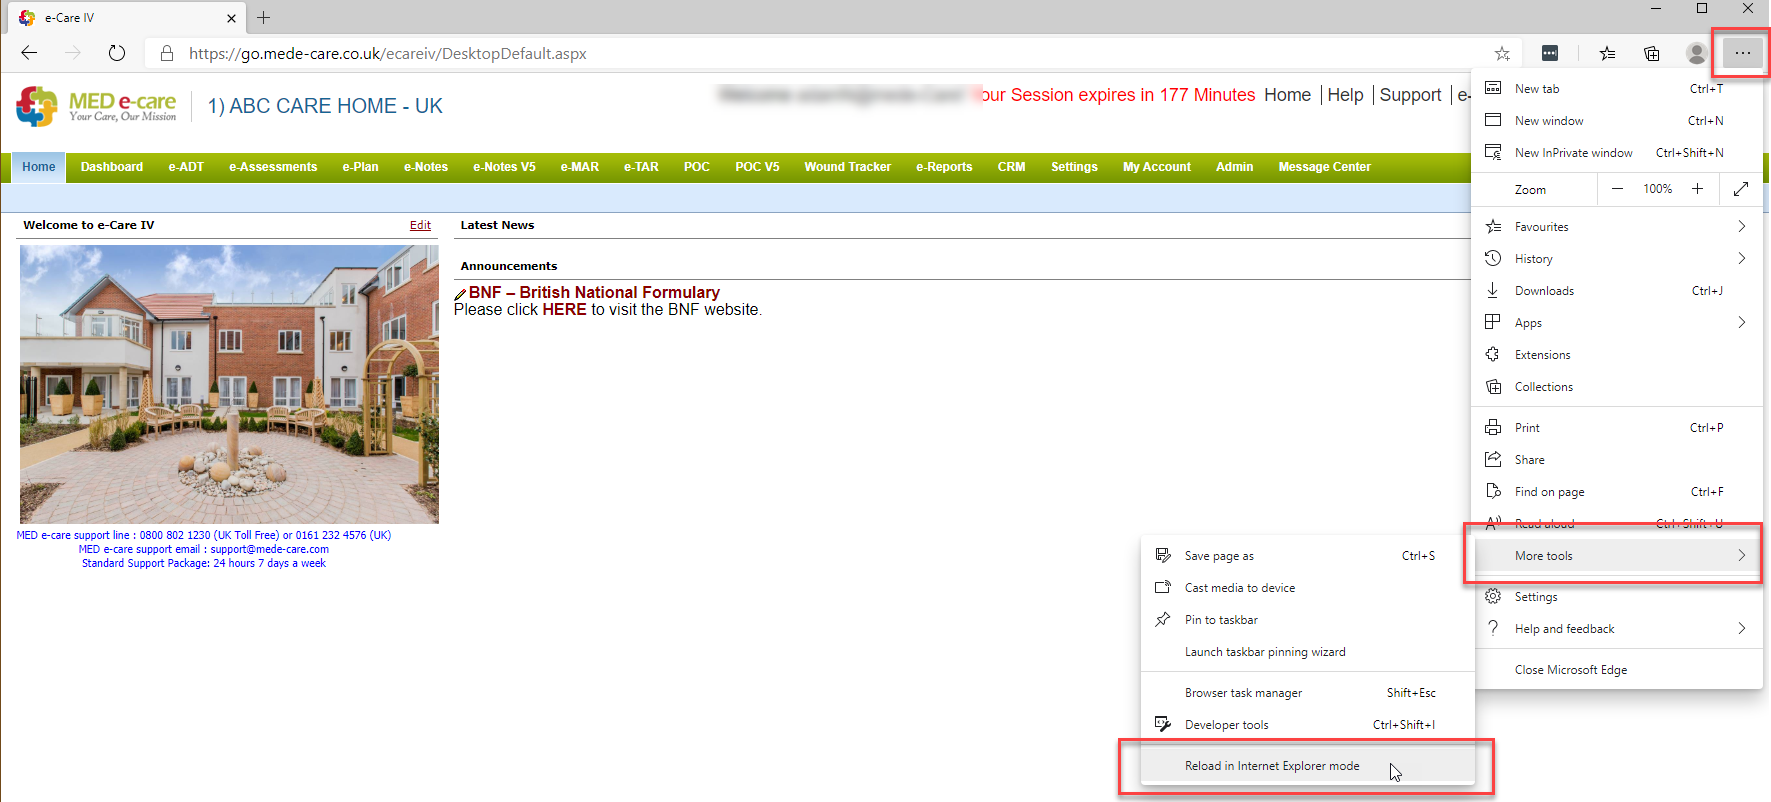
Task: Click the Edit link in welcome panel
Action: [420, 225]
